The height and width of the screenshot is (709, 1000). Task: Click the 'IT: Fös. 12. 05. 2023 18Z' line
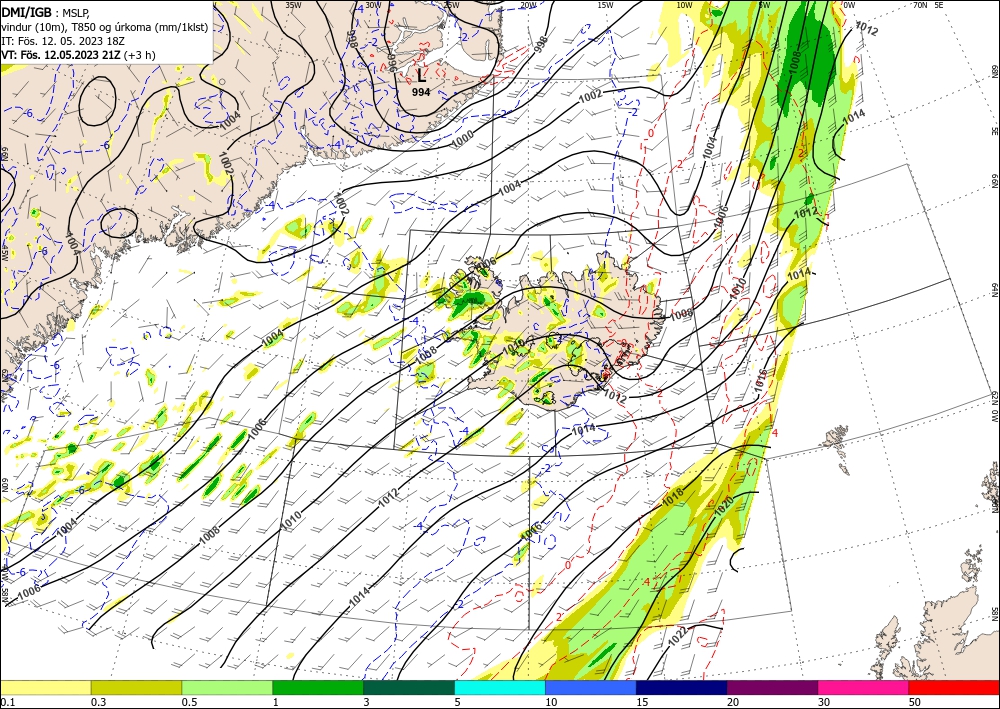pos(62,41)
